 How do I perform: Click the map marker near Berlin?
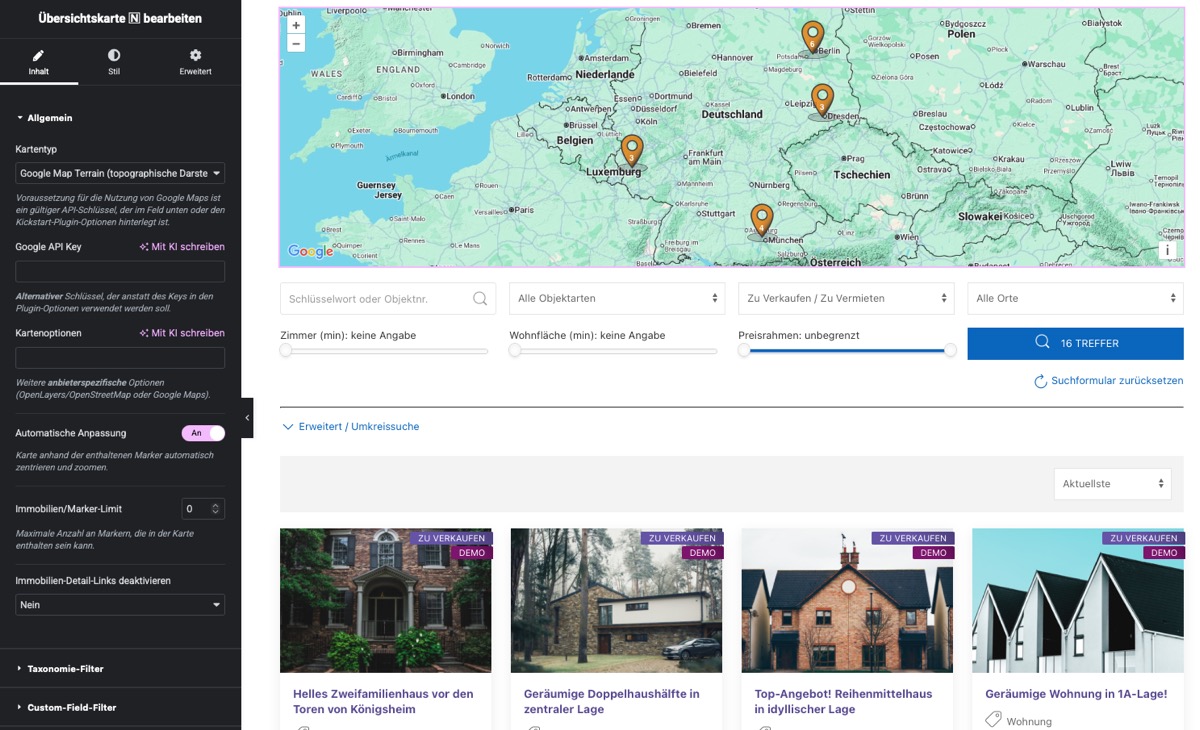(x=813, y=37)
